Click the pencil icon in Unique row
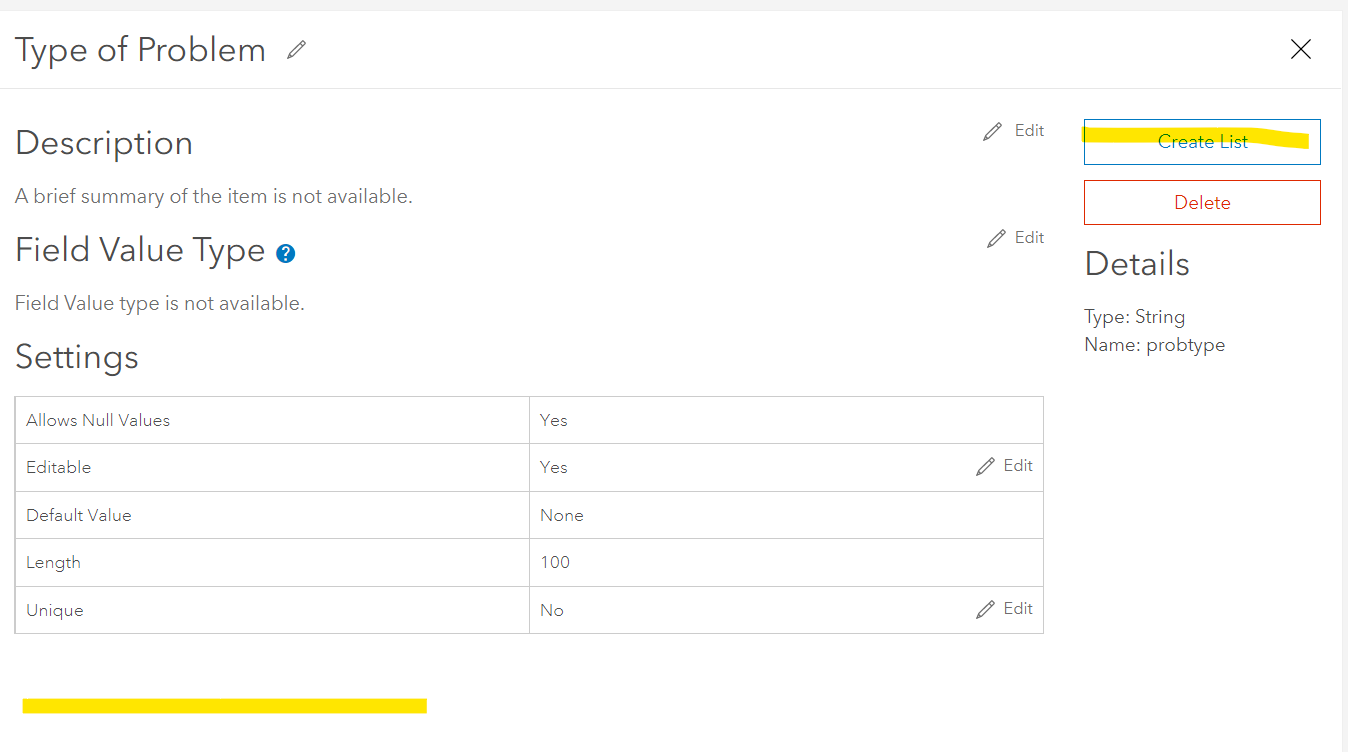 click(985, 609)
